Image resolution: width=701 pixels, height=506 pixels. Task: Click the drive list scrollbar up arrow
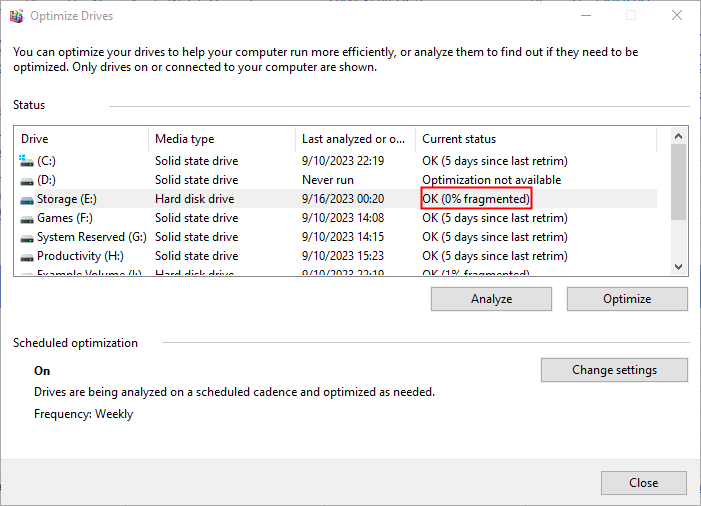(x=679, y=135)
